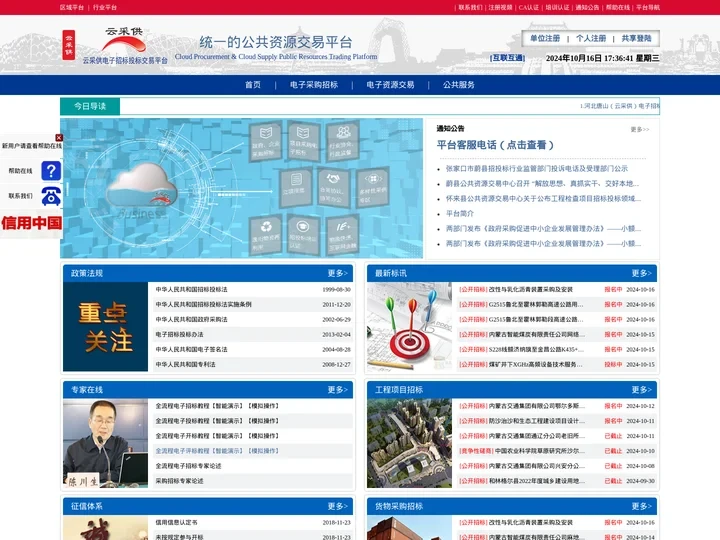The height and width of the screenshot is (540, 720).
Task: Expand 更多 in 专家在线 panel
Action: point(338,390)
